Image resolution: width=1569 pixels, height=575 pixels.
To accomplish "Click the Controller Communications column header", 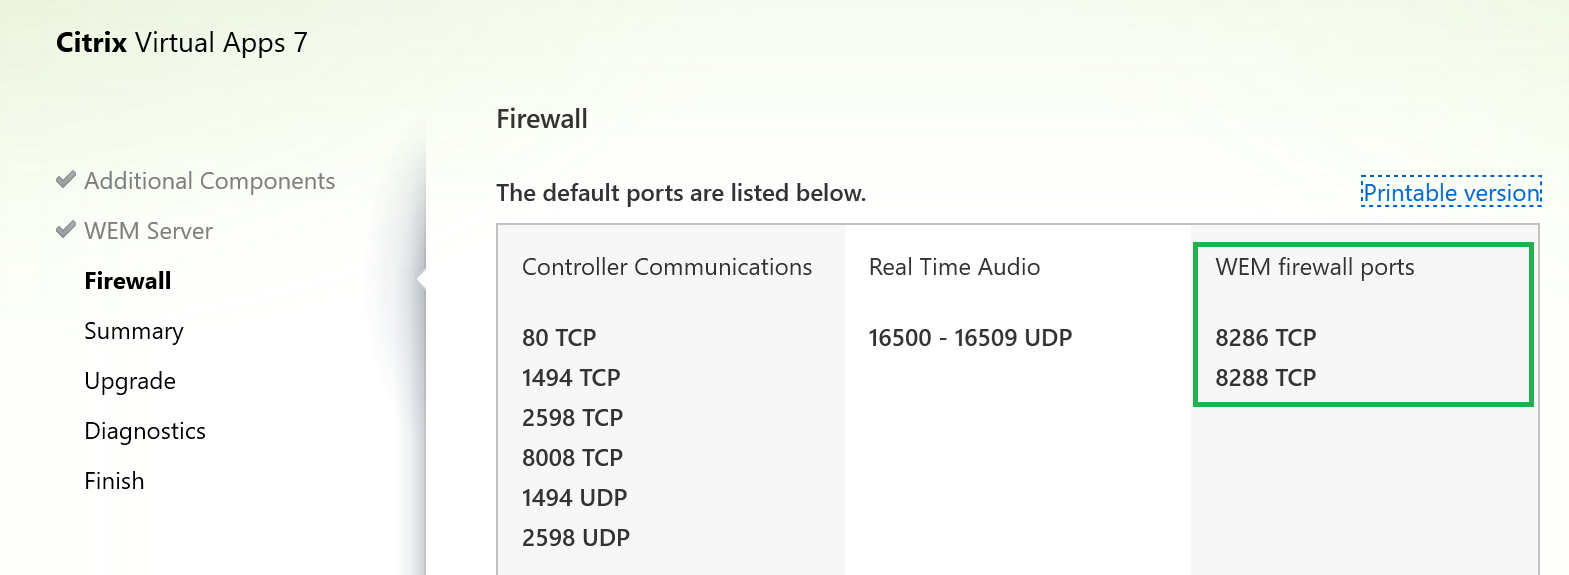I will click(667, 267).
